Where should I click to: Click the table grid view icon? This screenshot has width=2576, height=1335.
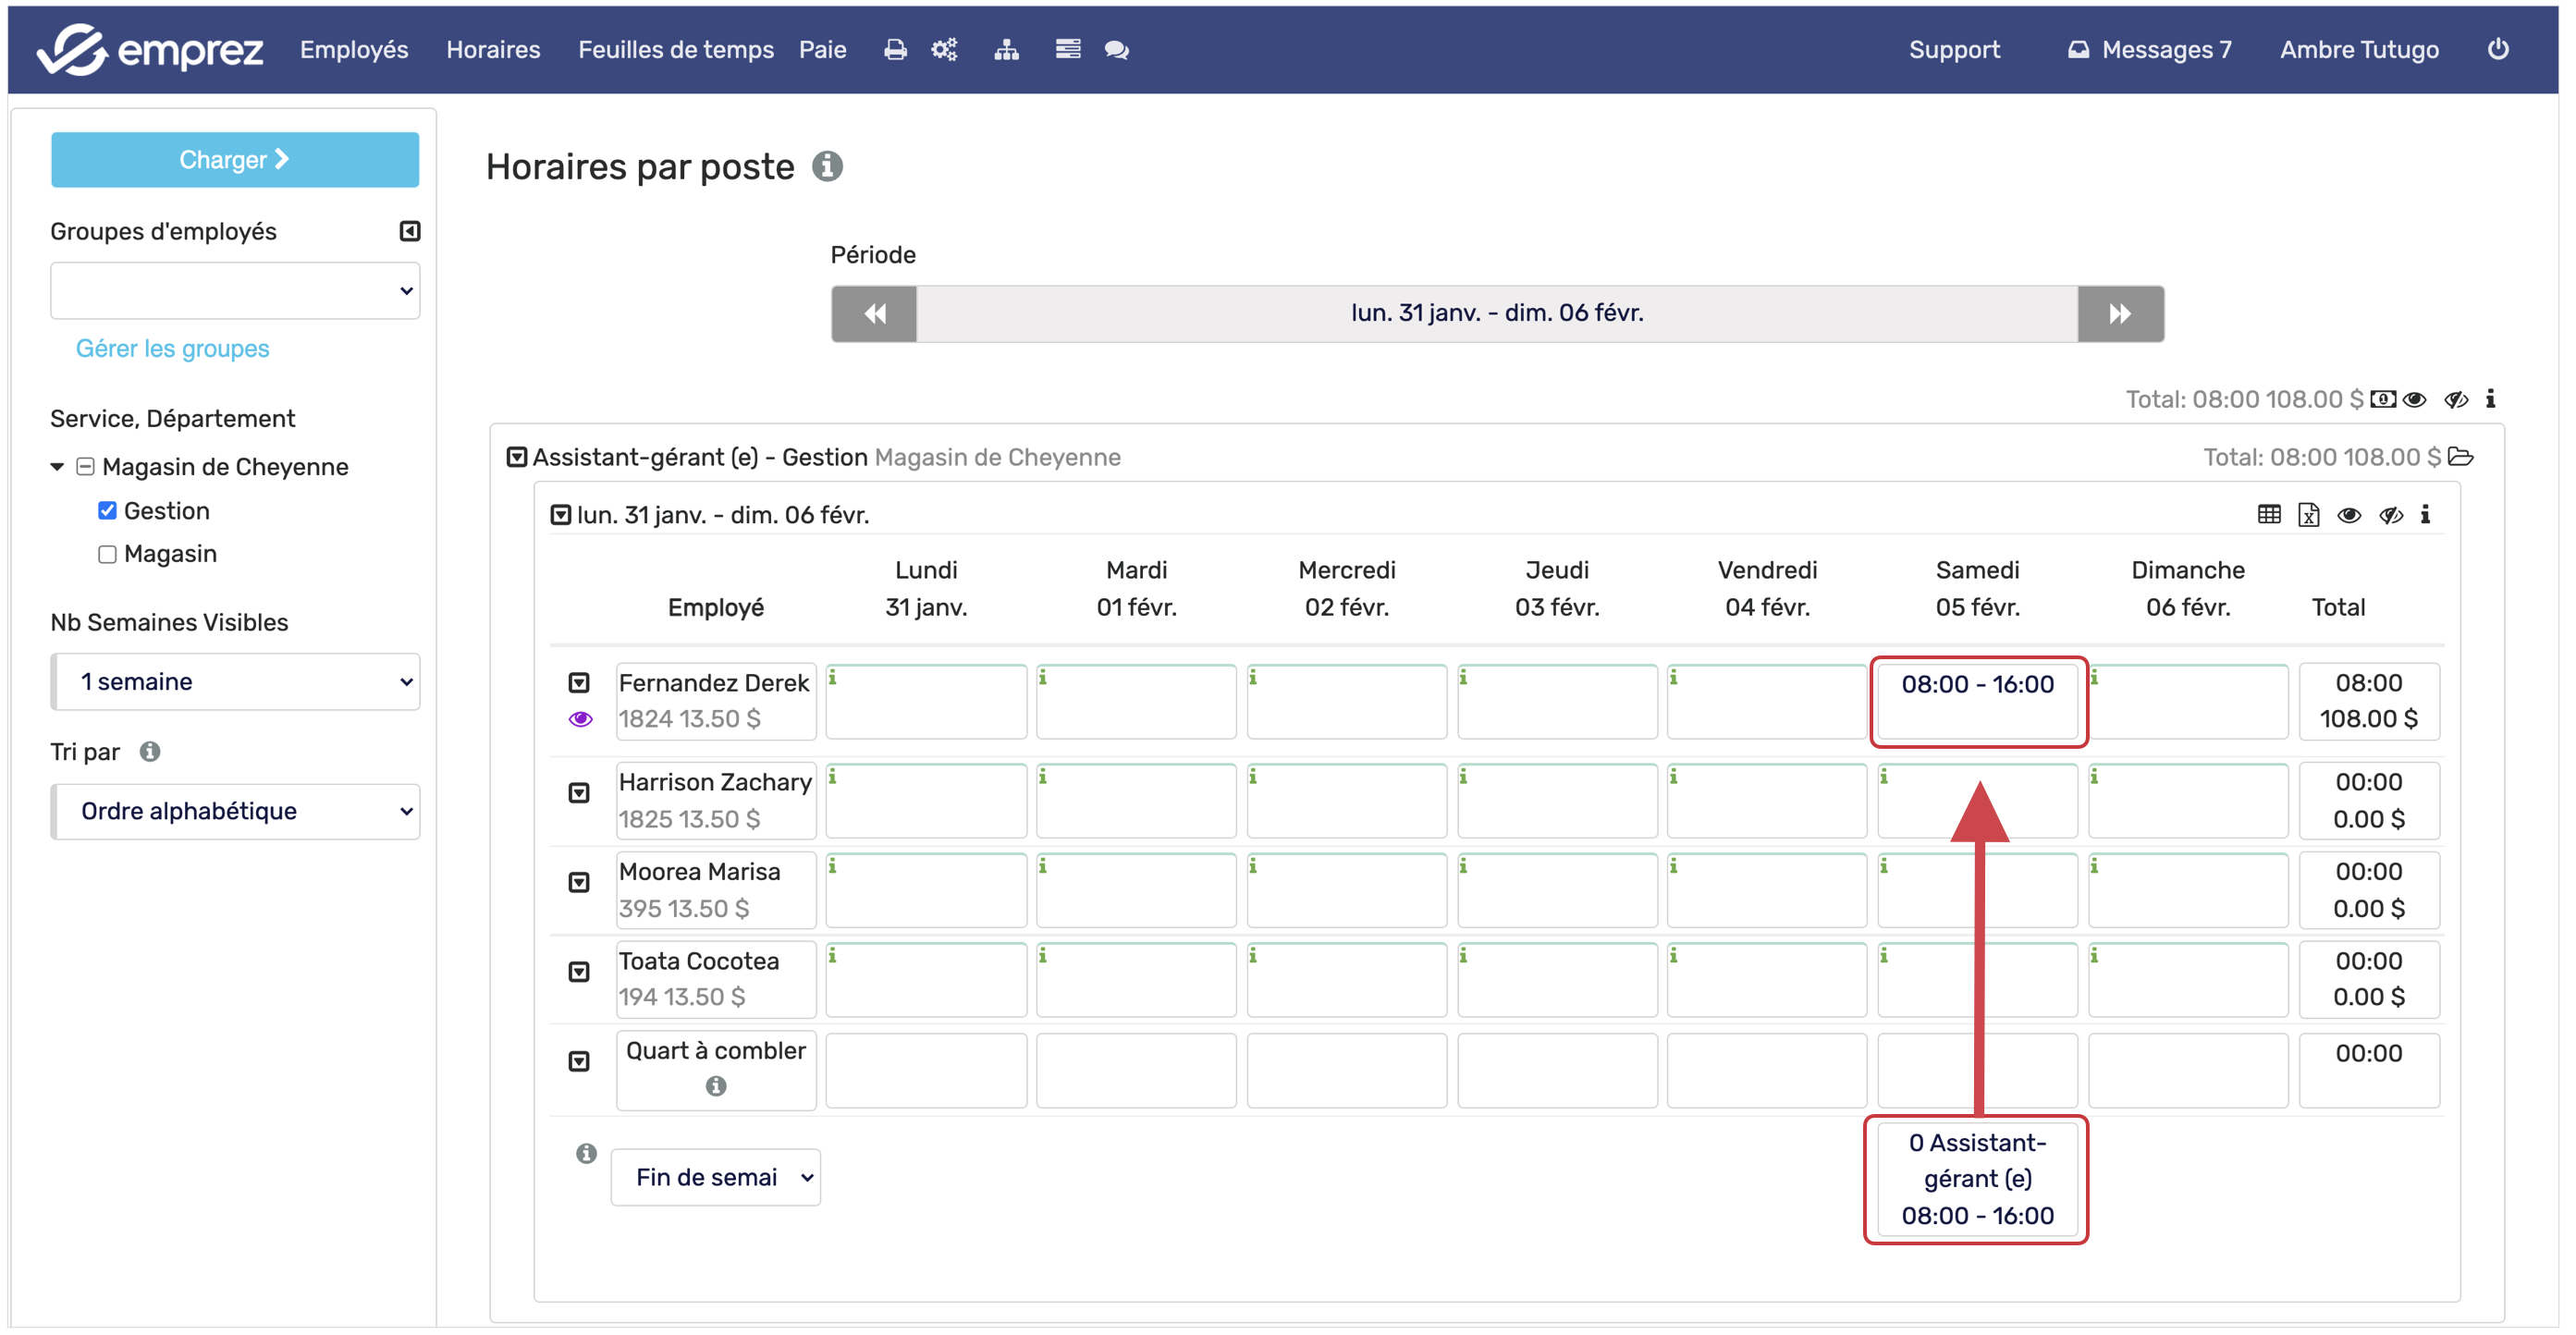[2269, 515]
